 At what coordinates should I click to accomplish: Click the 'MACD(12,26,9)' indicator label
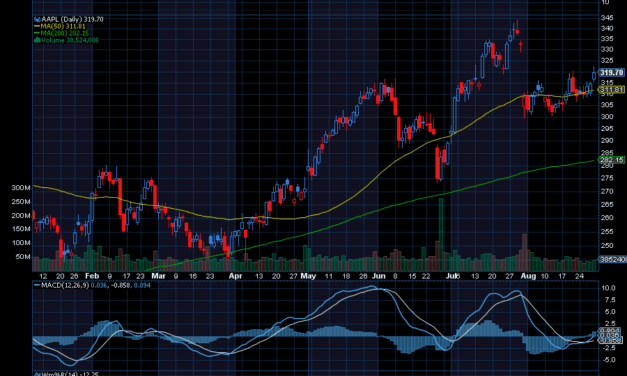click(x=65, y=285)
